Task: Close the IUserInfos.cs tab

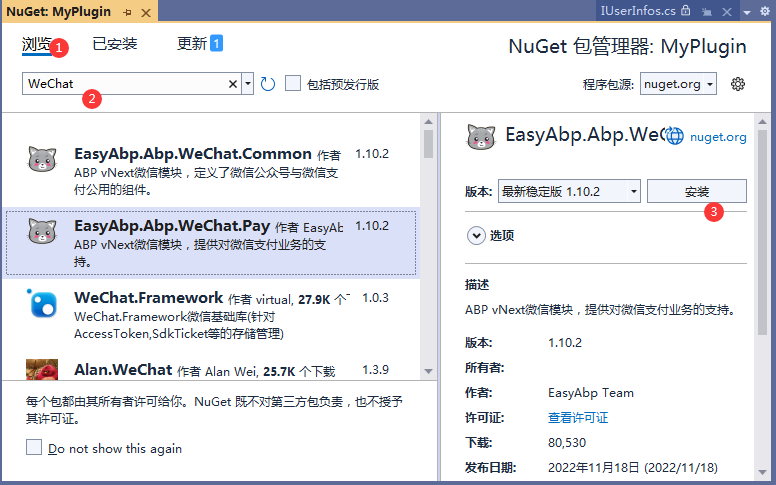Action: (727, 12)
